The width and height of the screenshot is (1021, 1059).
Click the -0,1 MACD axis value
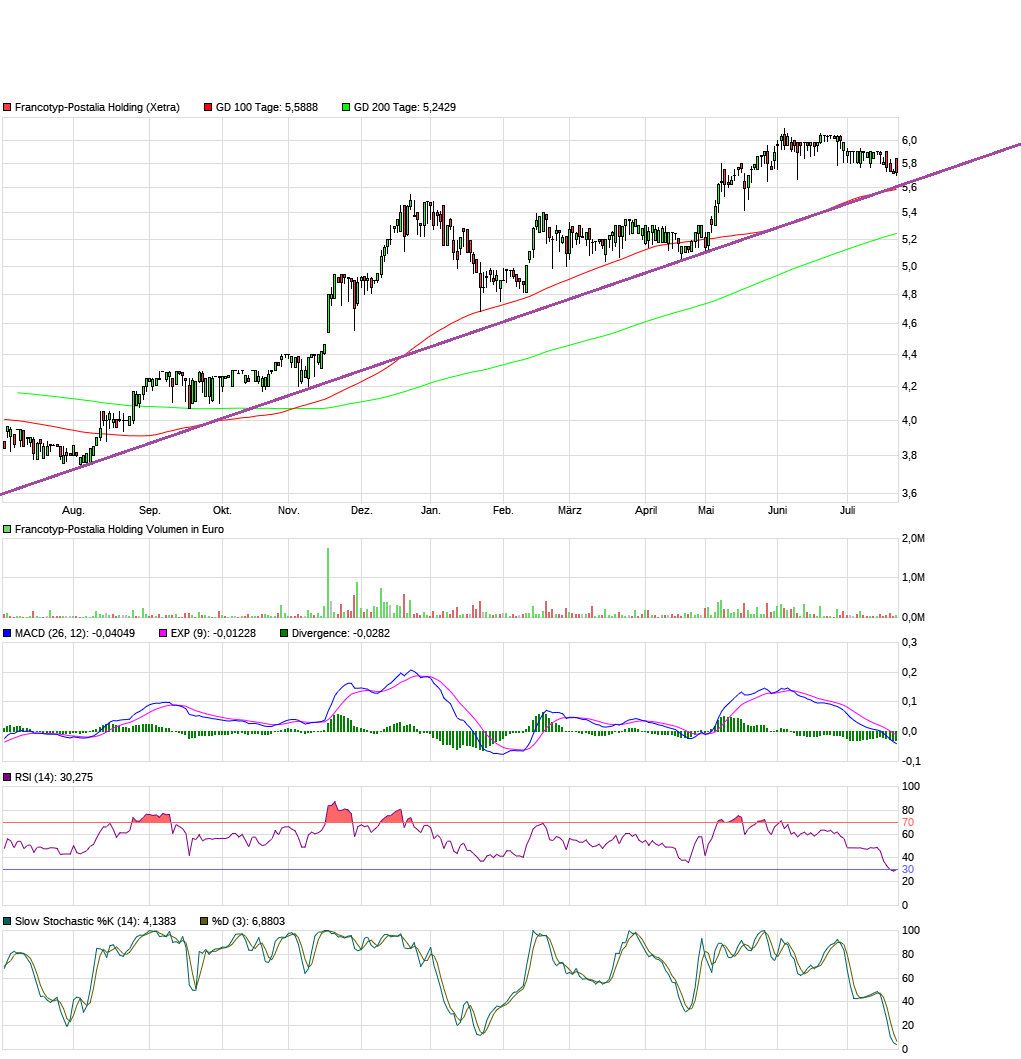point(911,761)
